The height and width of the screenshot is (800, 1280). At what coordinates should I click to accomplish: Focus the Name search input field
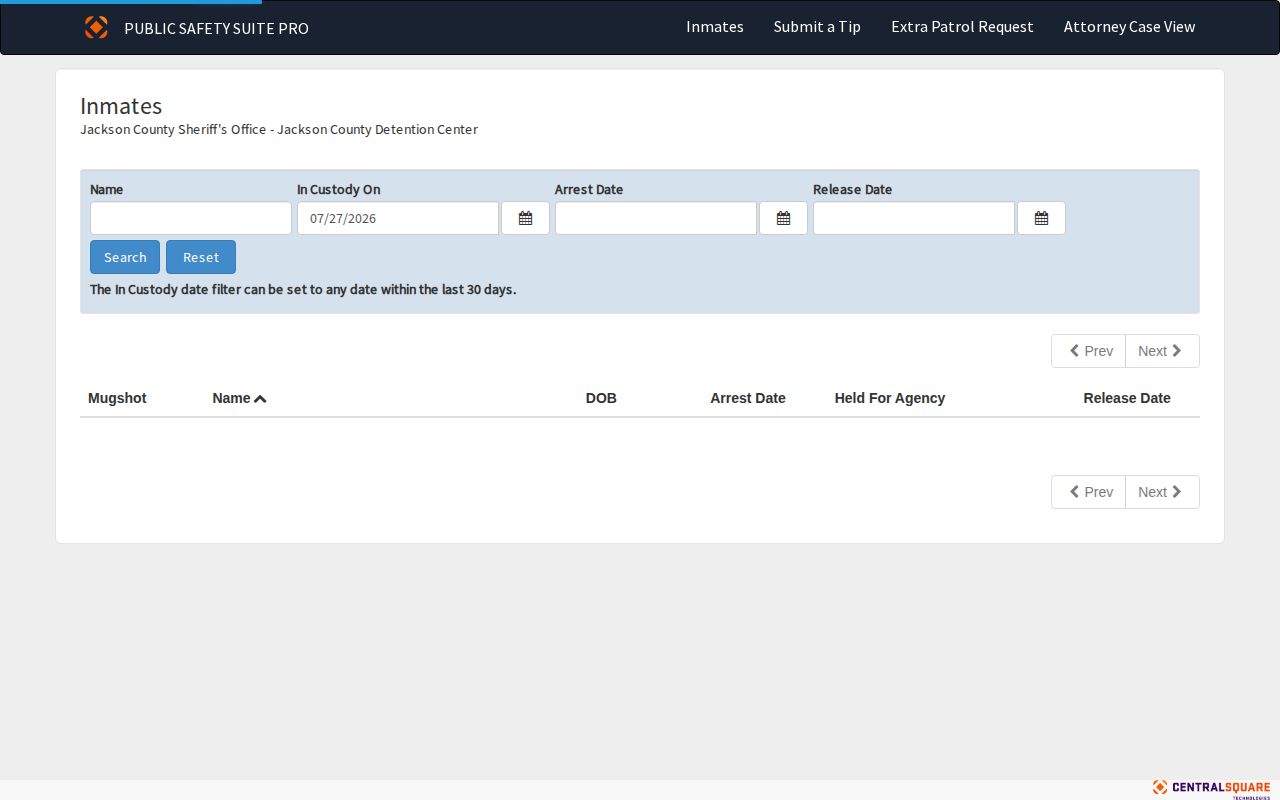click(x=191, y=218)
